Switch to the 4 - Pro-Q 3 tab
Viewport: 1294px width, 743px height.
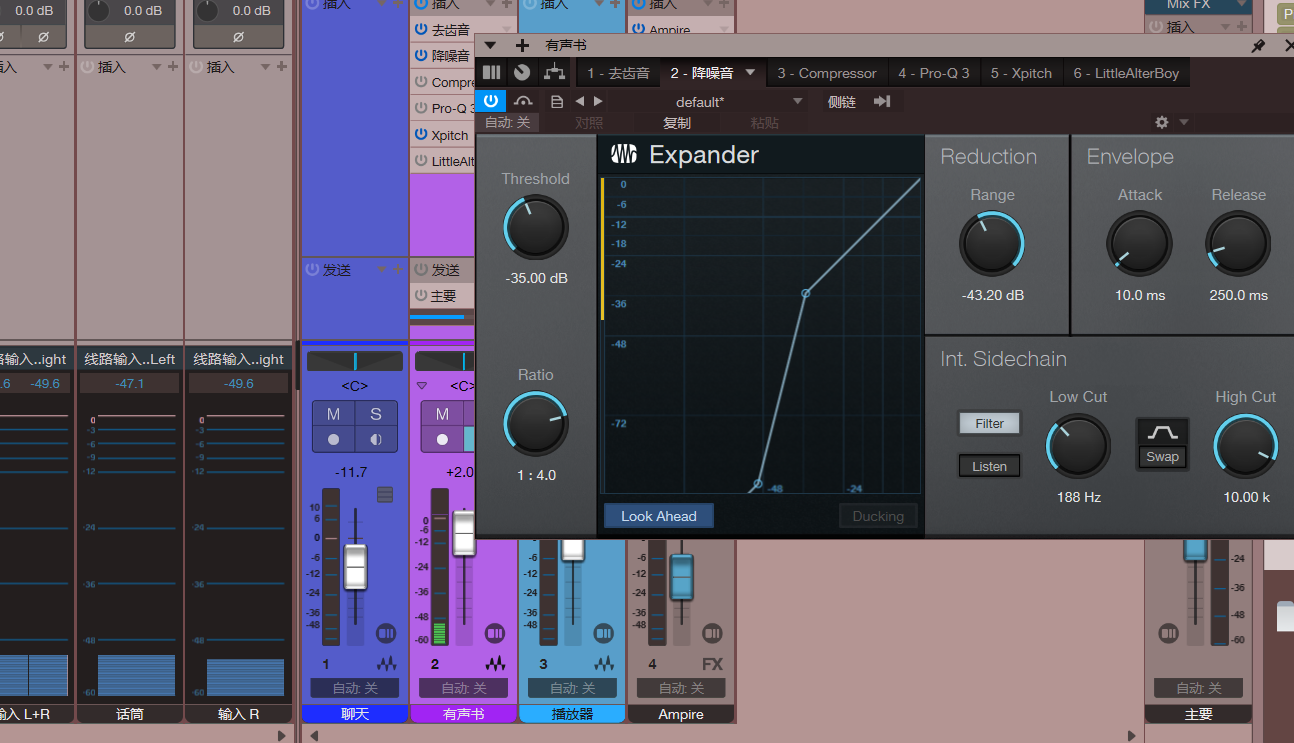pos(934,73)
